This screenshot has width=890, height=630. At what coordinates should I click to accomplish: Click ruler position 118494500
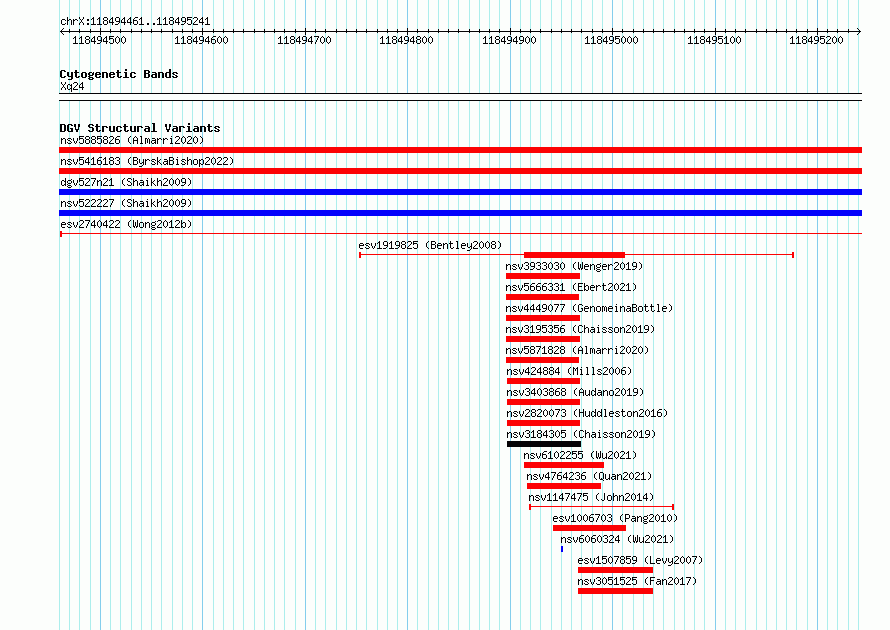click(x=99, y=40)
